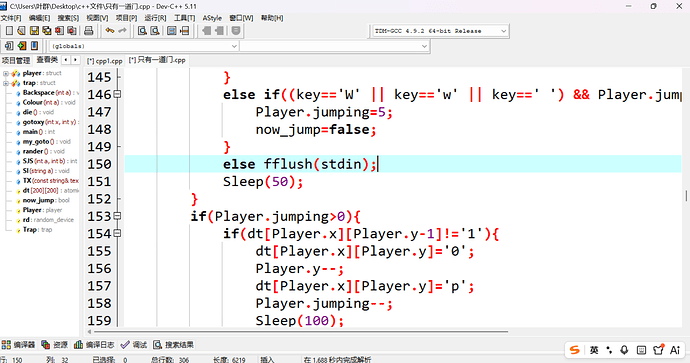The image size is (690, 363).
Task: Open the 文件[F] menu
Action: click(x=11, y=18)
